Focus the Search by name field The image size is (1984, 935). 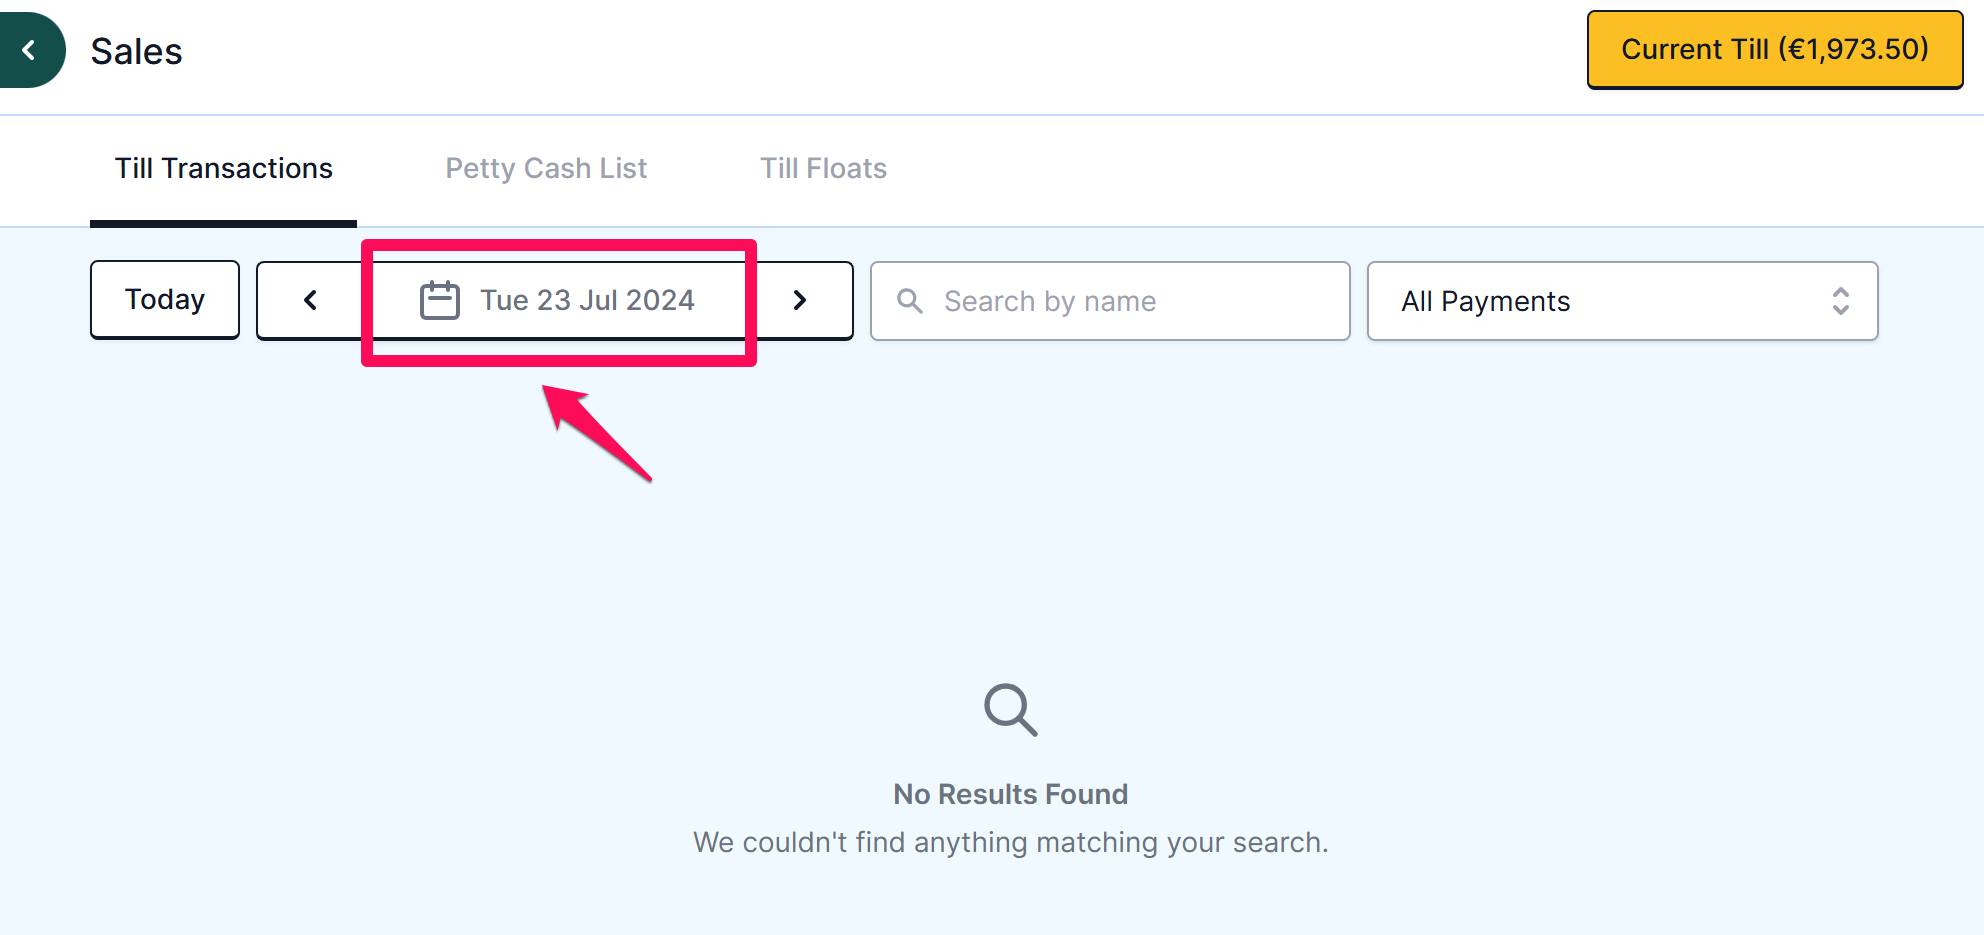(x=1110, y=301)
